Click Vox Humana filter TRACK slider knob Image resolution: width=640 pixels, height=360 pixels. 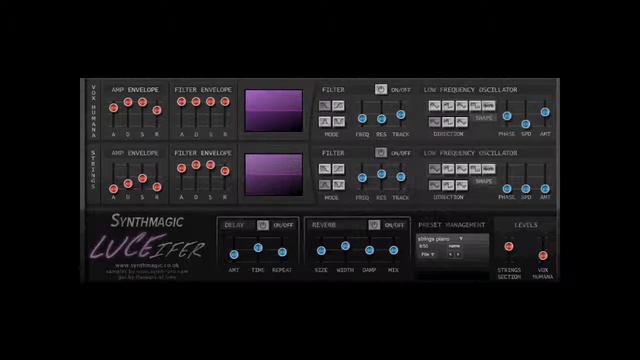pyautogui.click(x=400, y=115)
